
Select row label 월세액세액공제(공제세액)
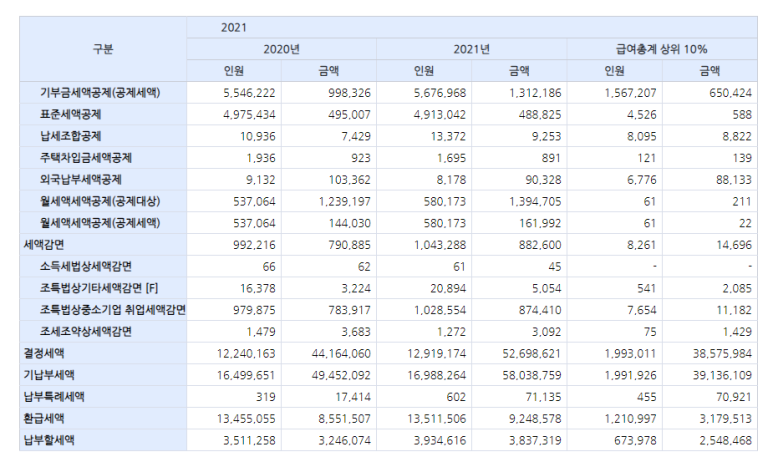100,223
